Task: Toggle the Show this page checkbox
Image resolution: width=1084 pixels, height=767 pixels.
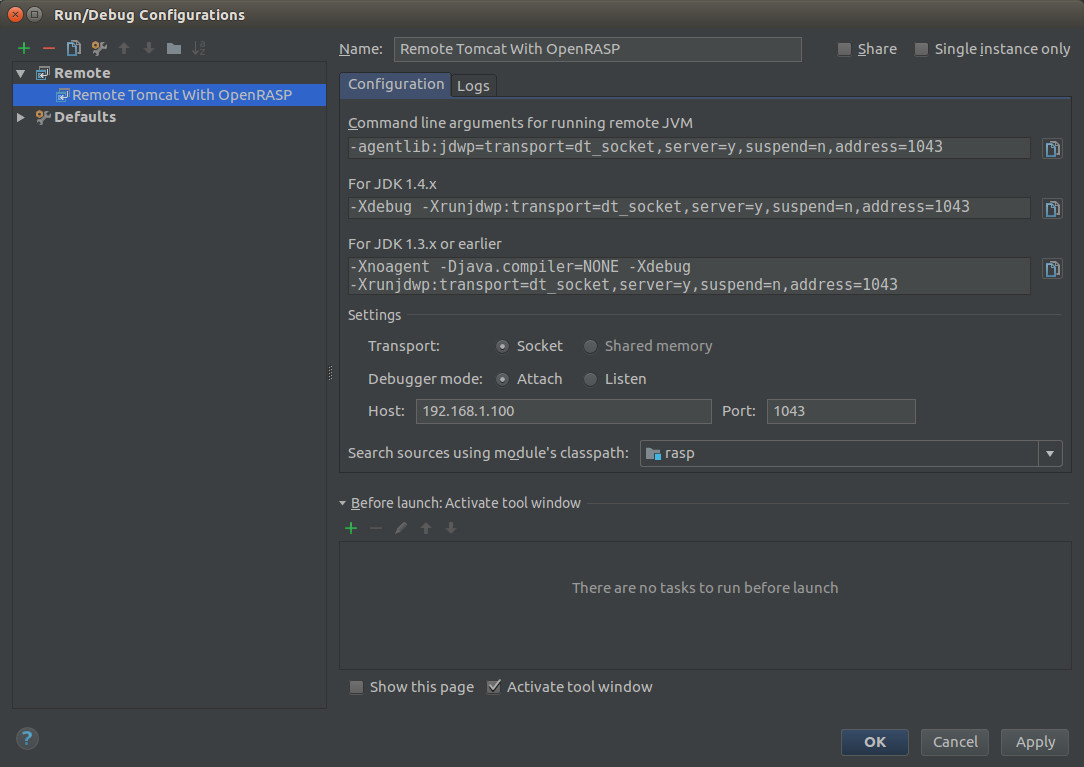Action: [357, 687]
